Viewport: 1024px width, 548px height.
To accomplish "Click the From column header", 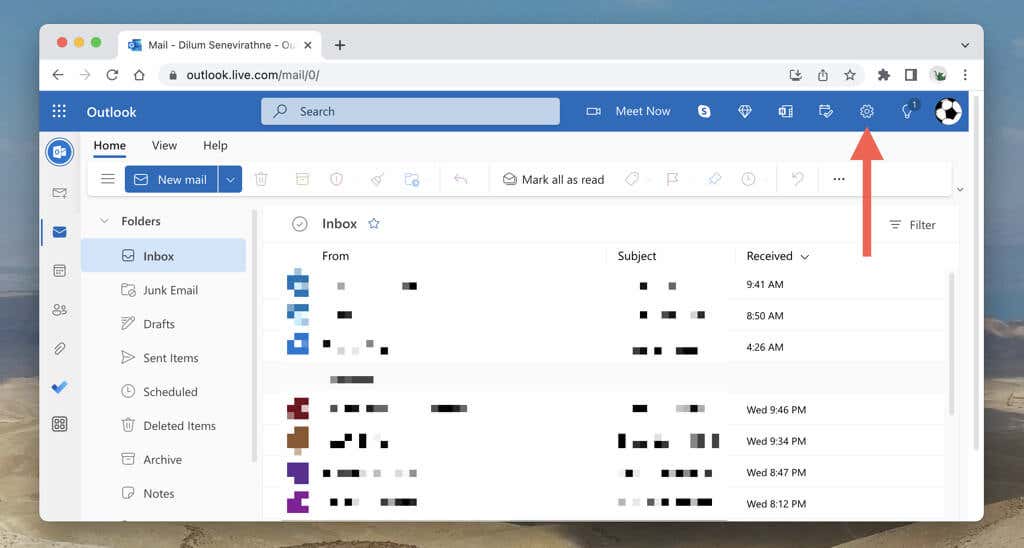I will 335,256.
